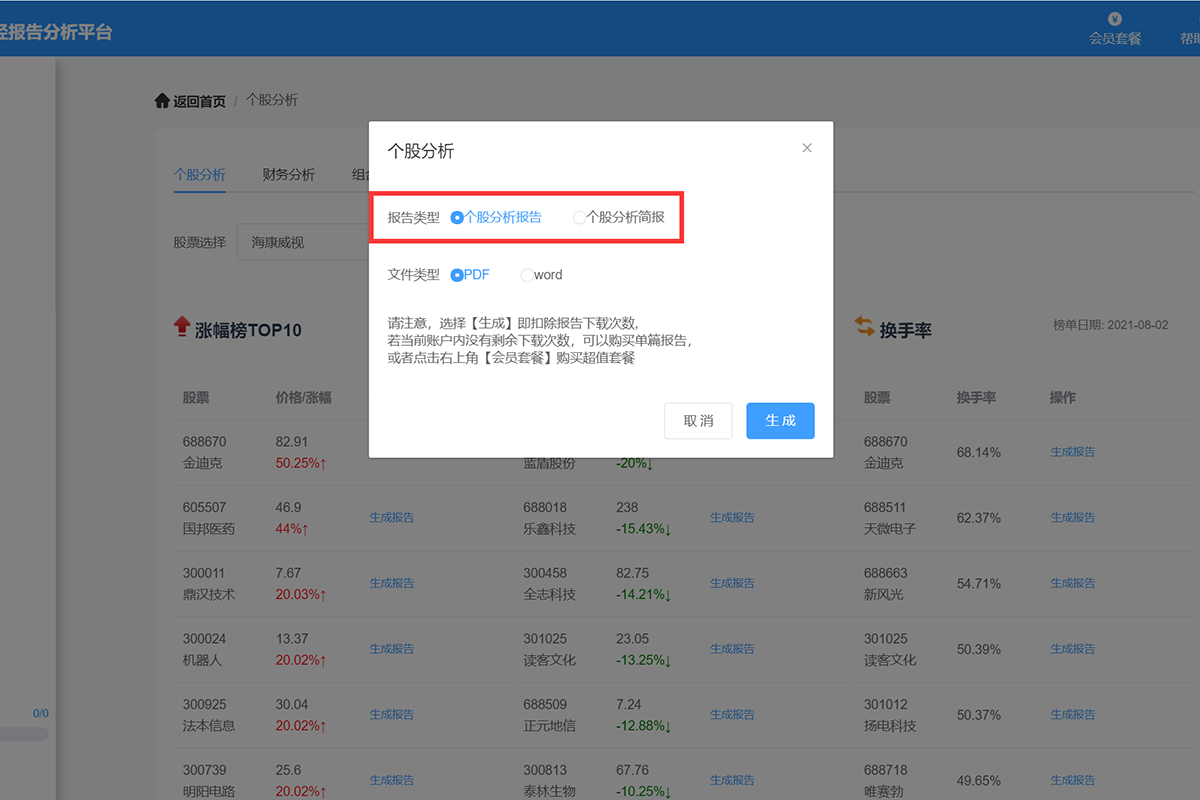1200x800 pixels.
Task: Switch to the 个股分析 tab
Action: point(199,175)
